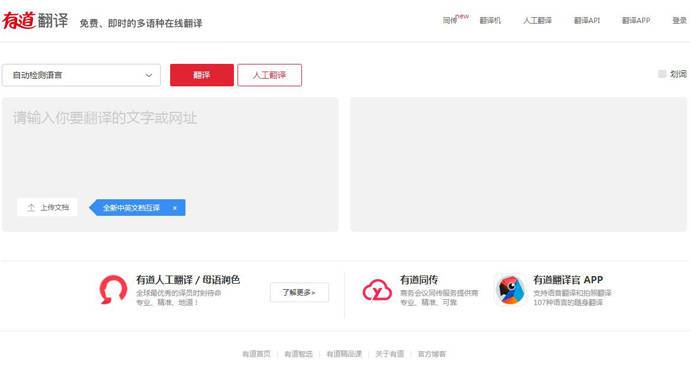This screenshot has height=366, width=690.
Task: Click the 有道翻译 logo
Action: tap(35, 20)
